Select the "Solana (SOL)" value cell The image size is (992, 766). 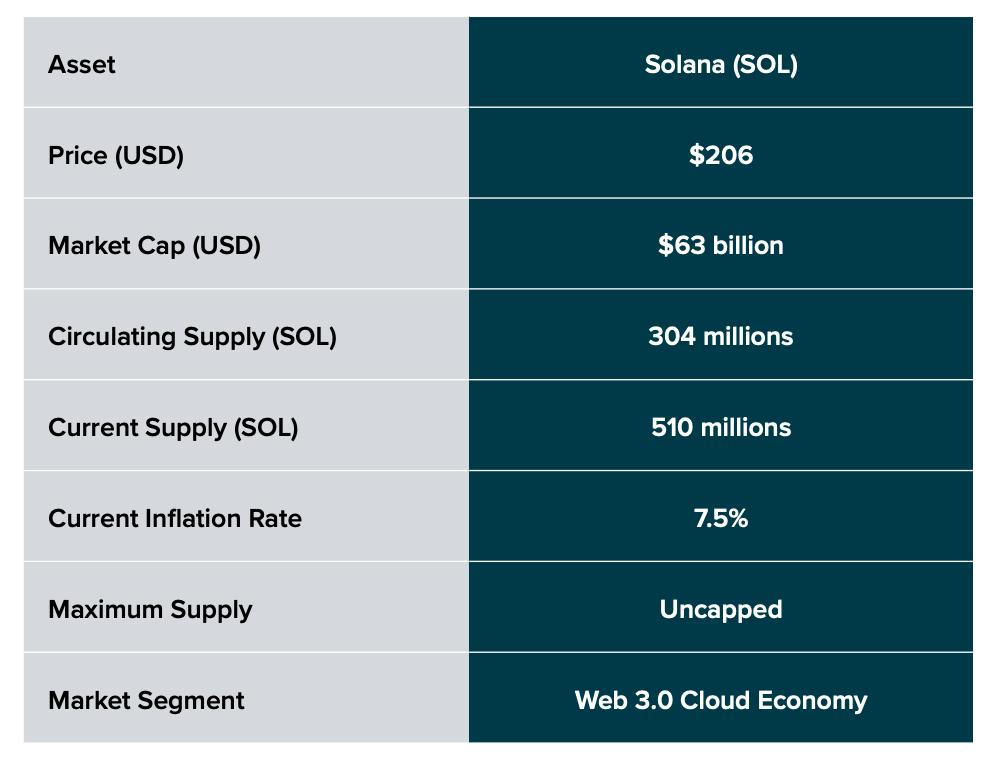tap(720, 65)
